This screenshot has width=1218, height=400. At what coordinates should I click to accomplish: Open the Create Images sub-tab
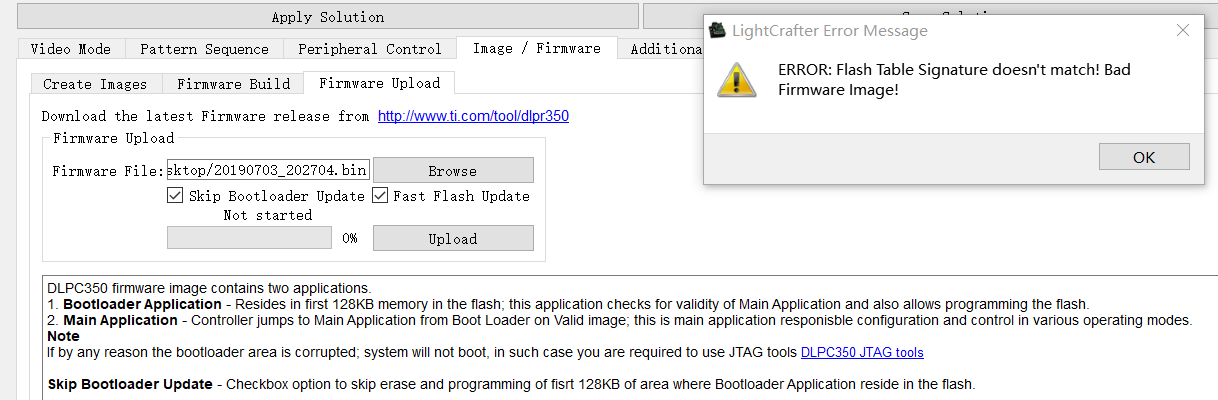coord(95,84)
